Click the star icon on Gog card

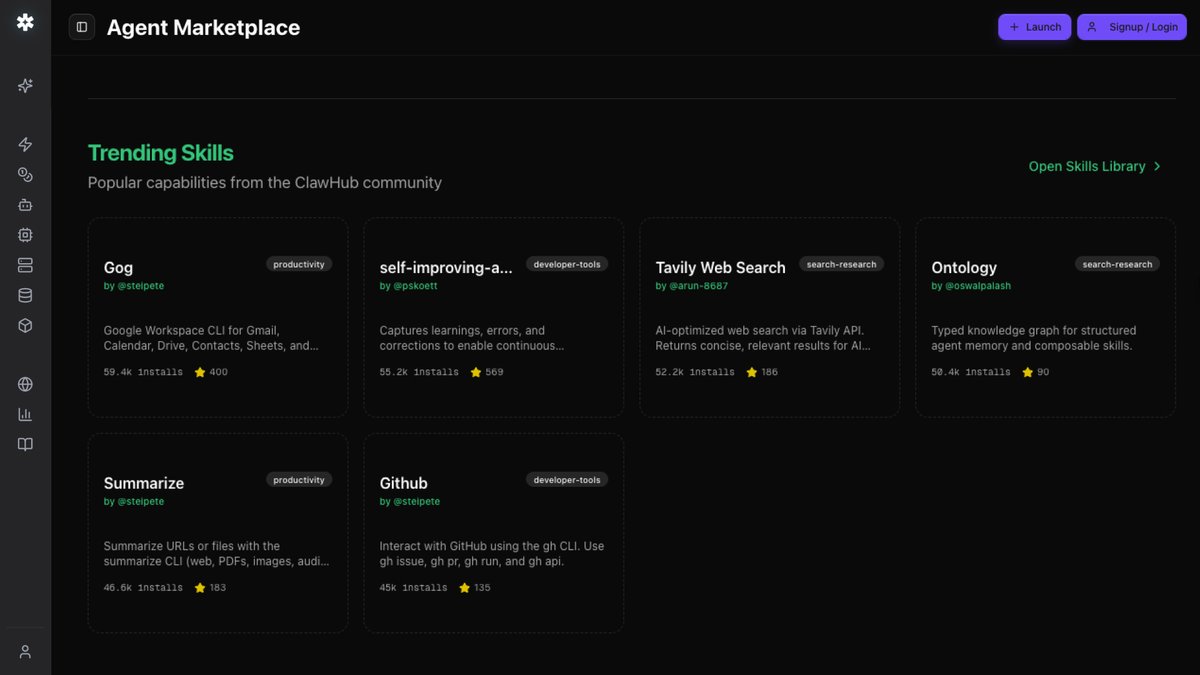(x=199, y=372)
